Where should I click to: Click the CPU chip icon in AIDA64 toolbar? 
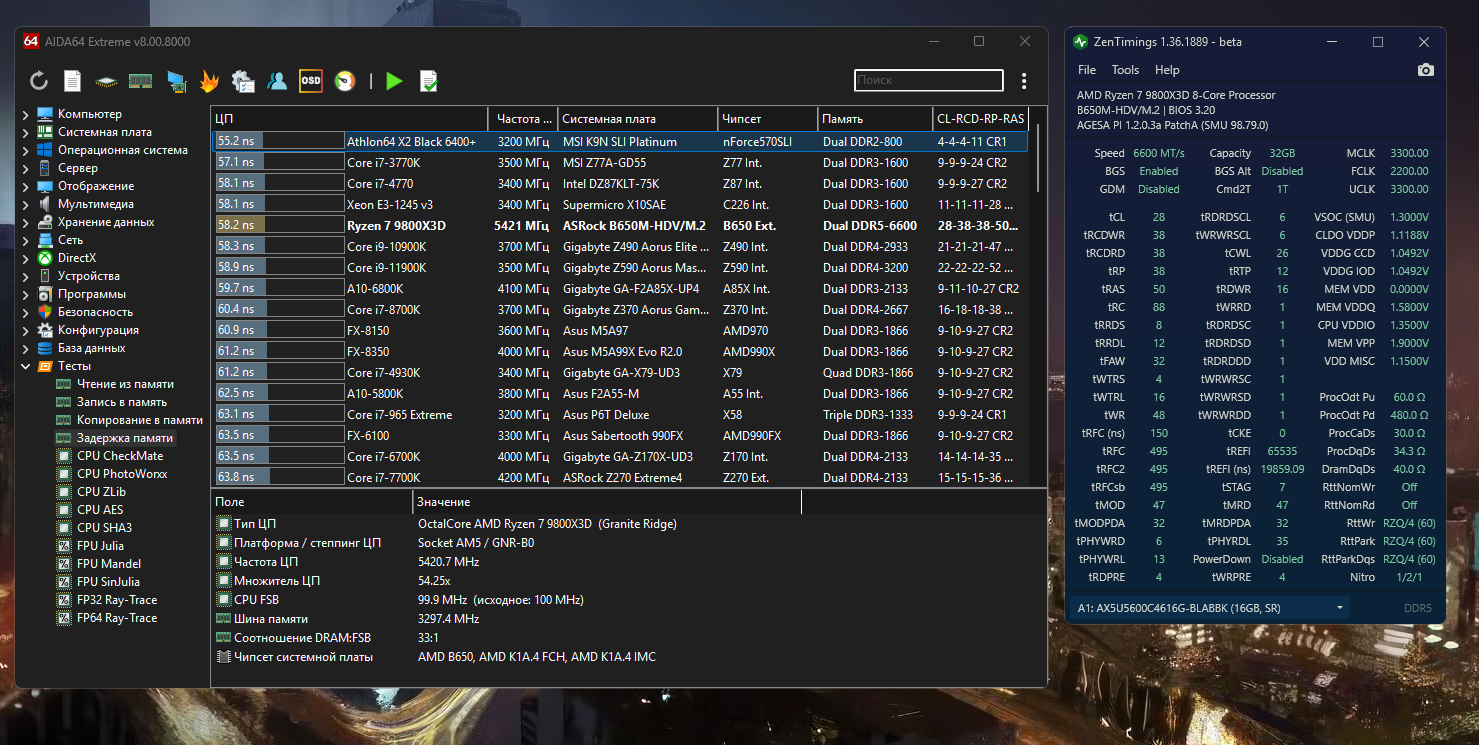coord(106,81)
